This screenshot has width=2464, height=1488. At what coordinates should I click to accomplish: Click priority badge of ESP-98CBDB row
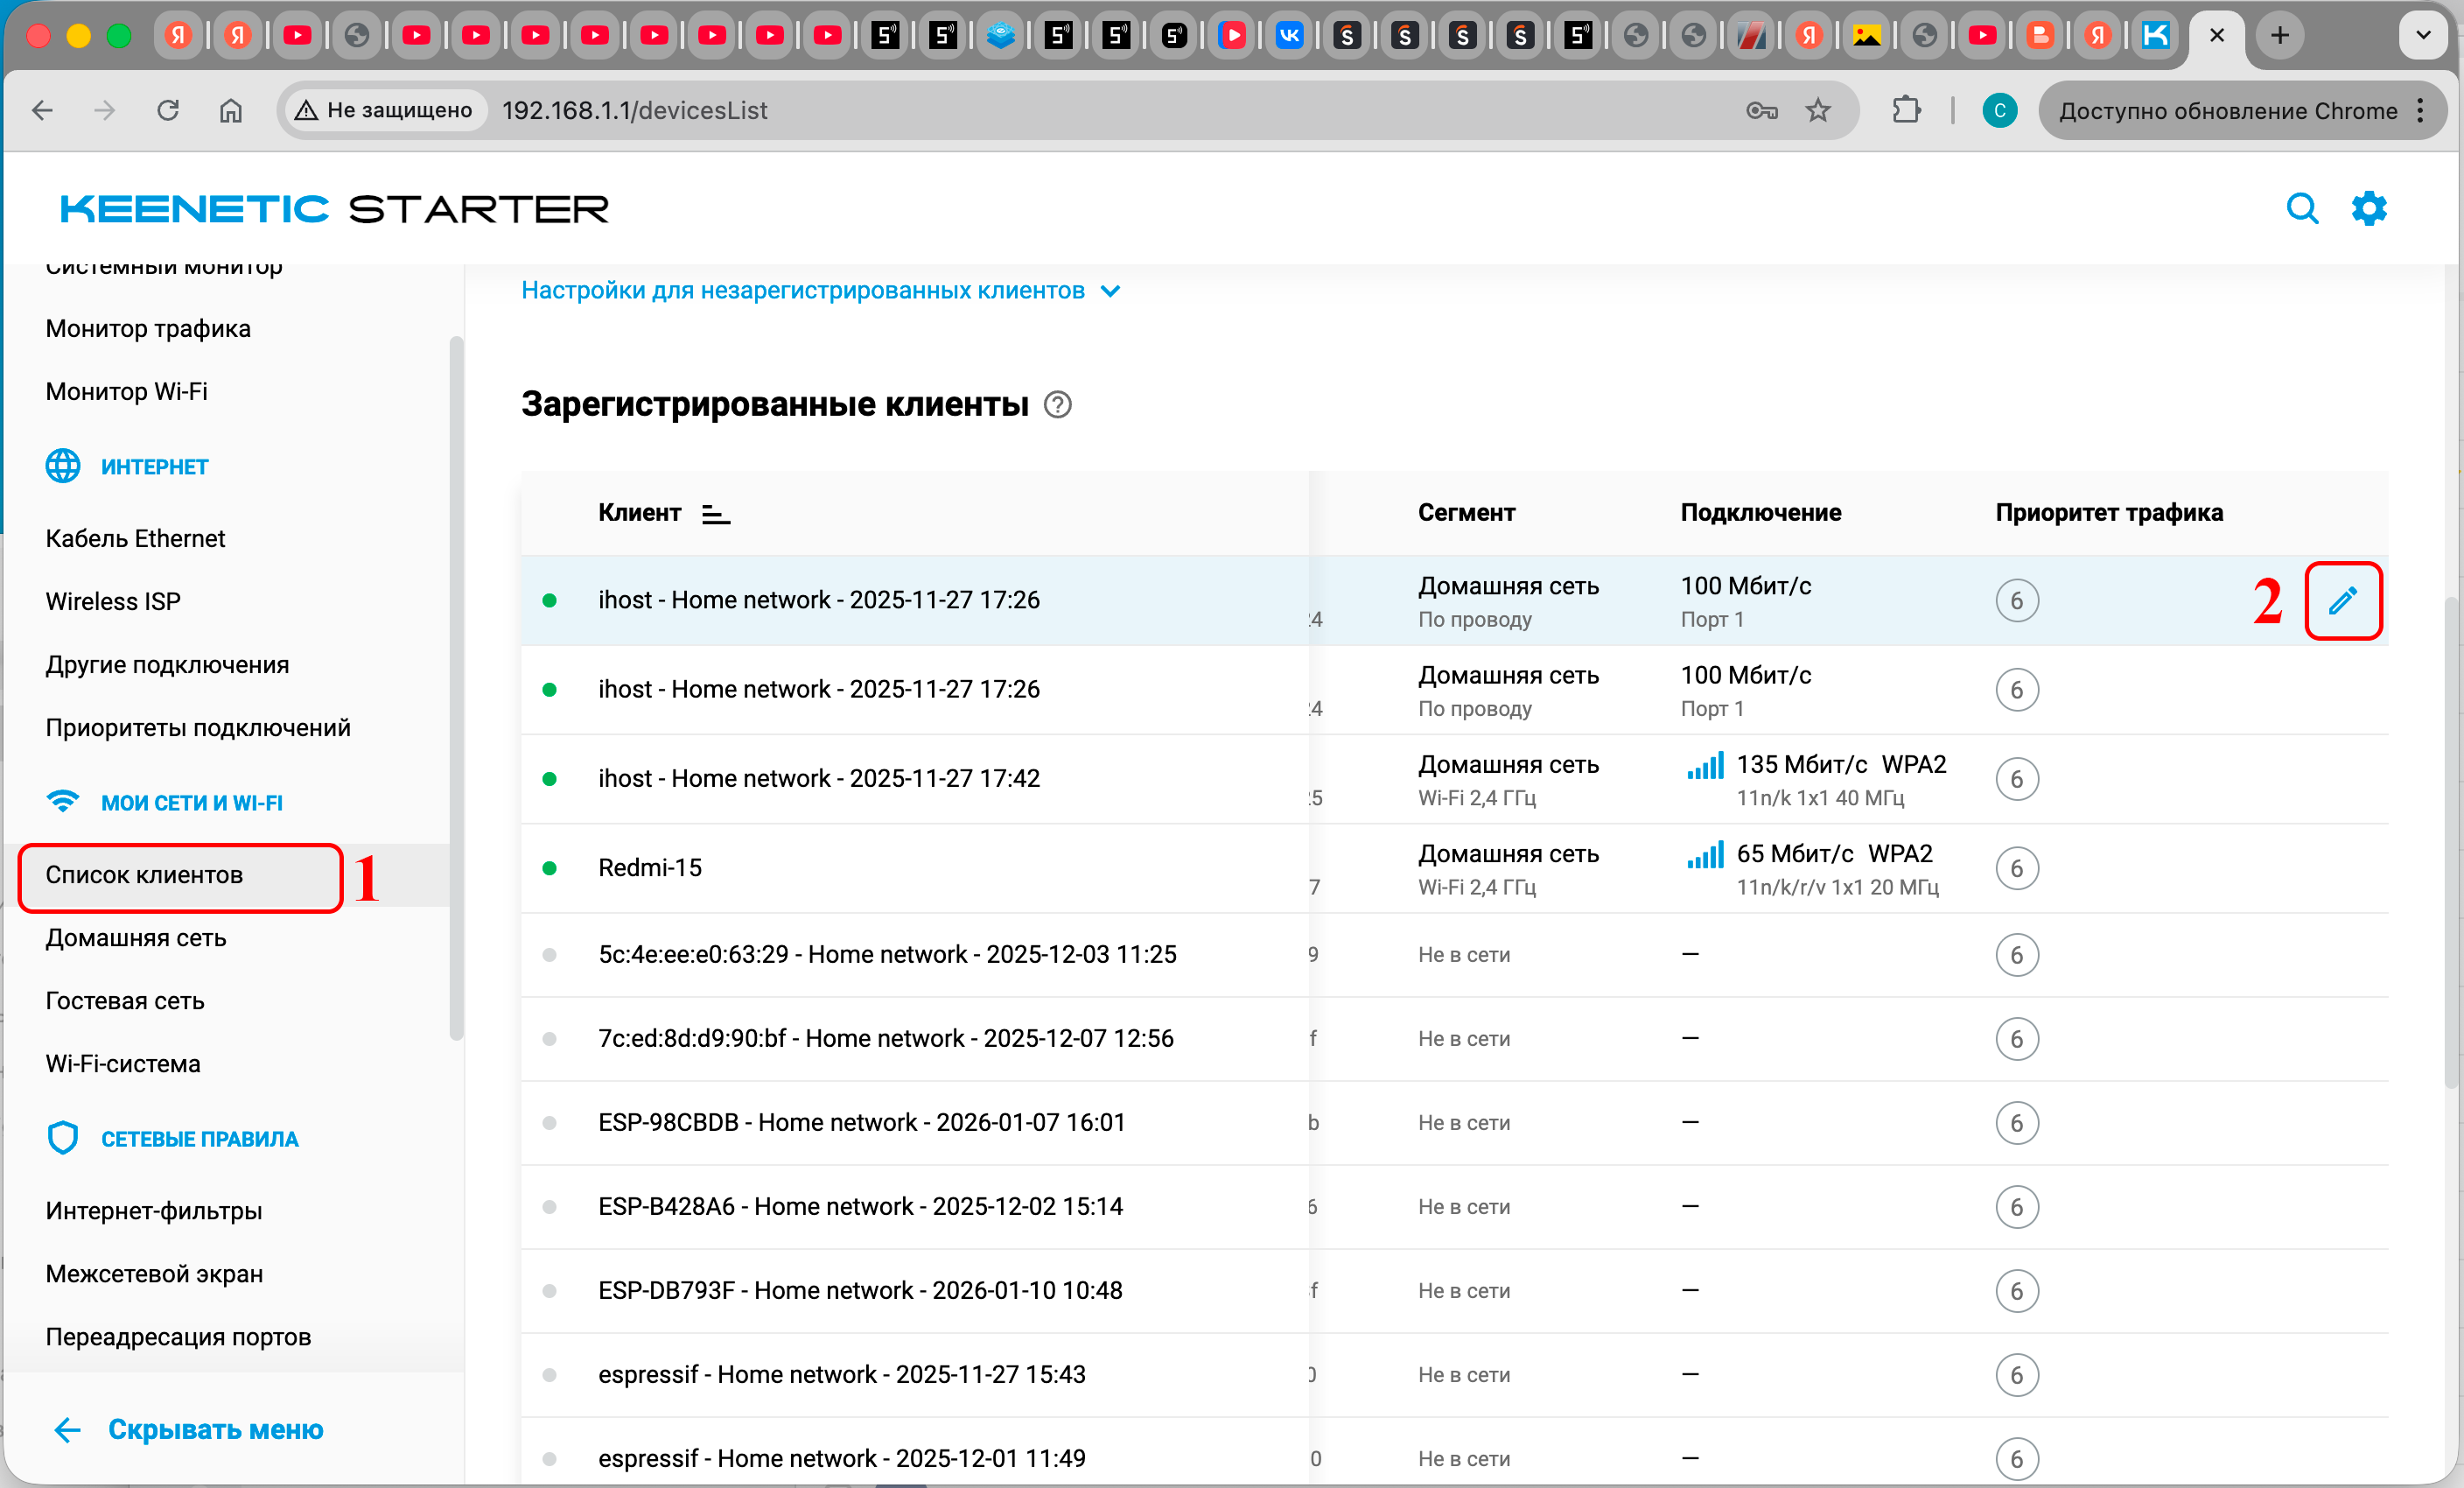pyautogui.click(x=2016, y=1122)
